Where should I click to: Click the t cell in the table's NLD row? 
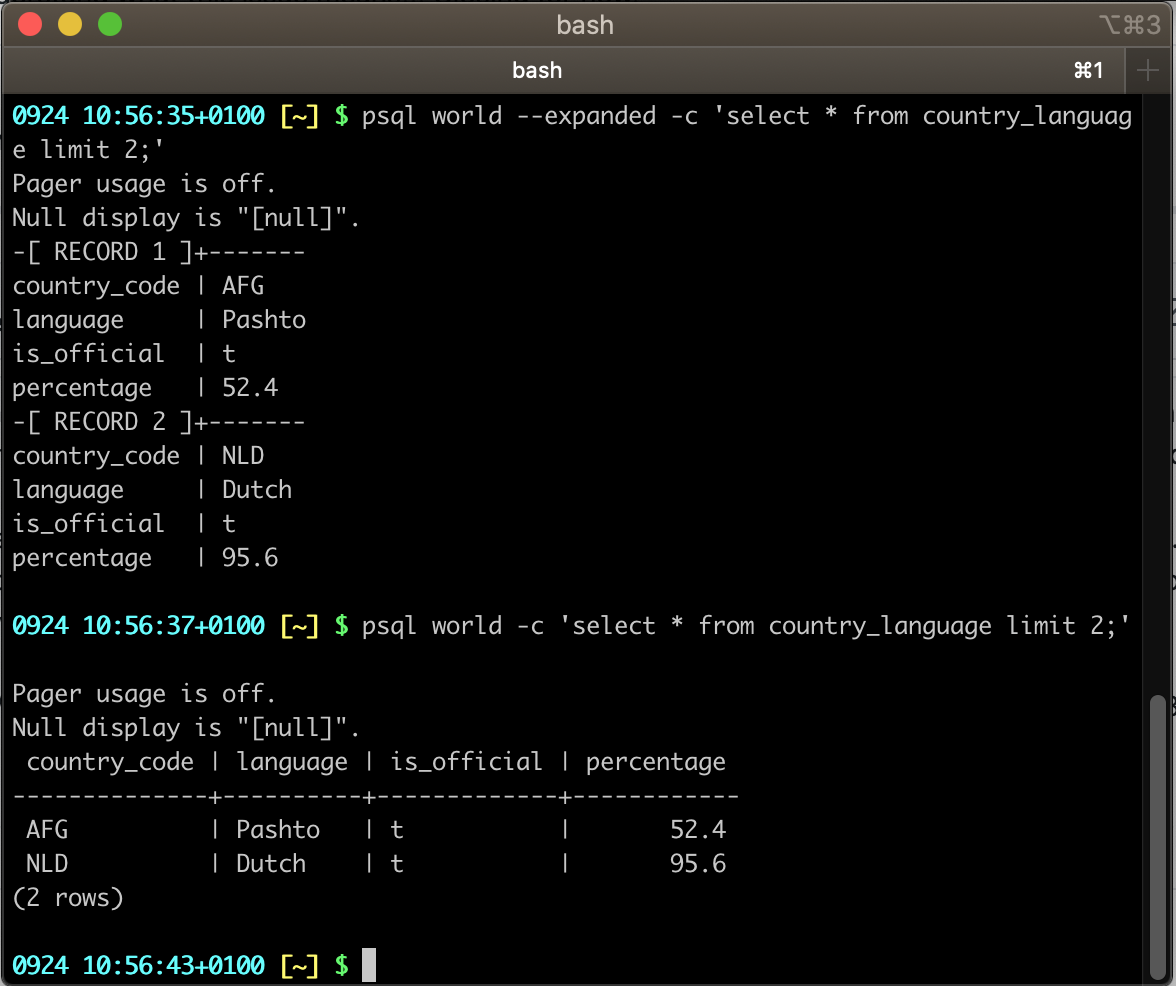[397, 864]
